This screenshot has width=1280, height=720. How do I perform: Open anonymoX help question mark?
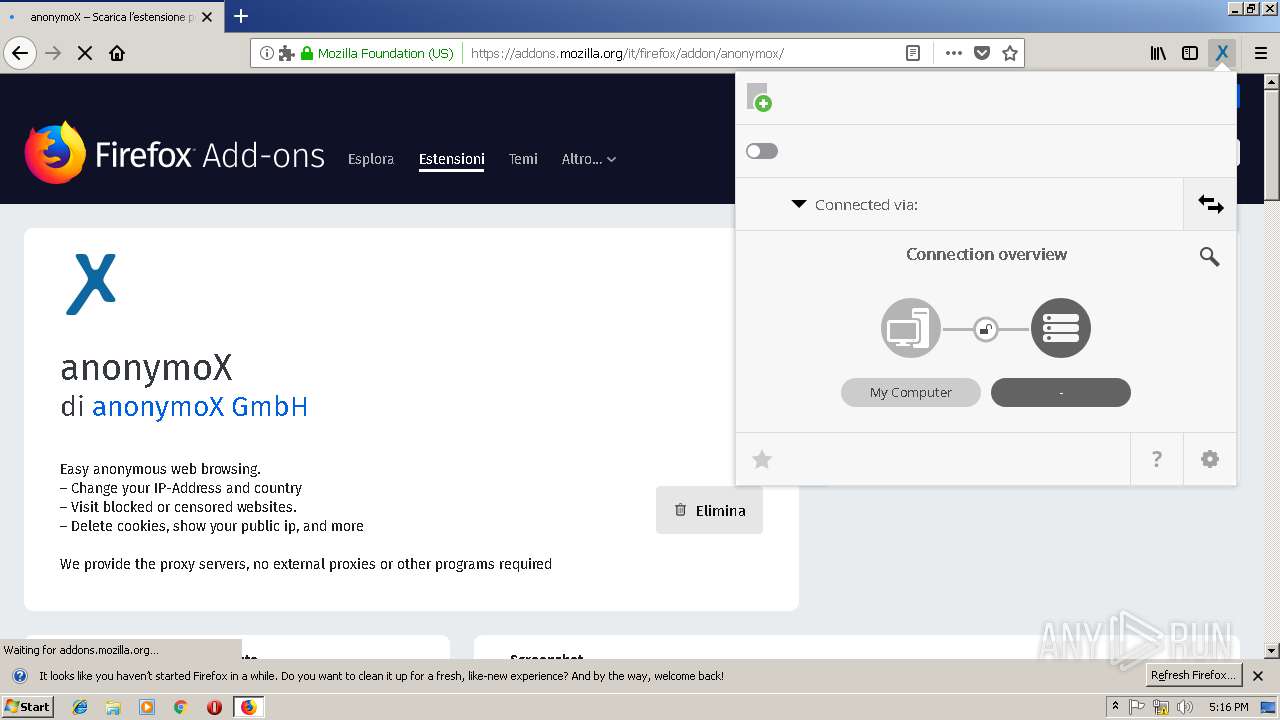[x=1157, y=459]
